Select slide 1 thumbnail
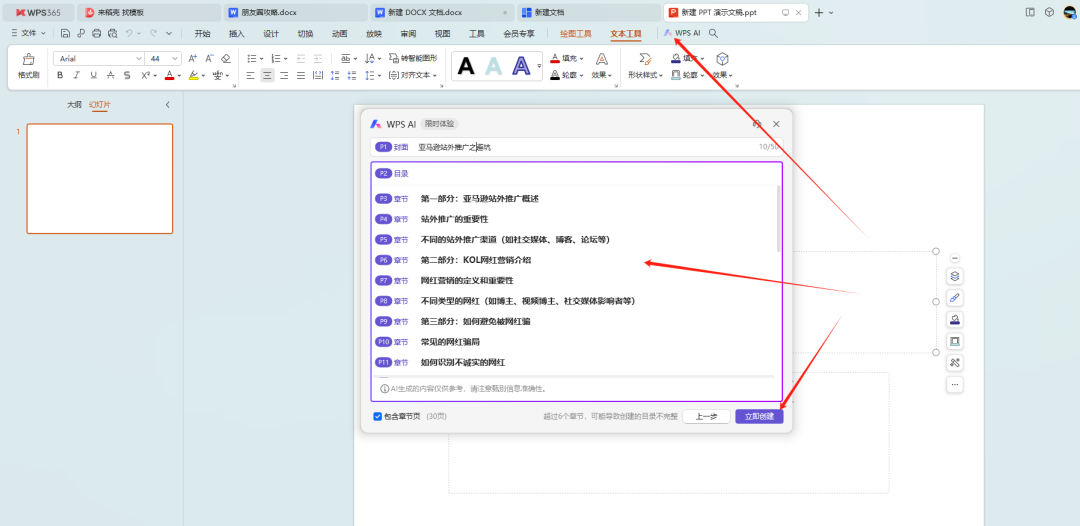 [x=100, y=179]
